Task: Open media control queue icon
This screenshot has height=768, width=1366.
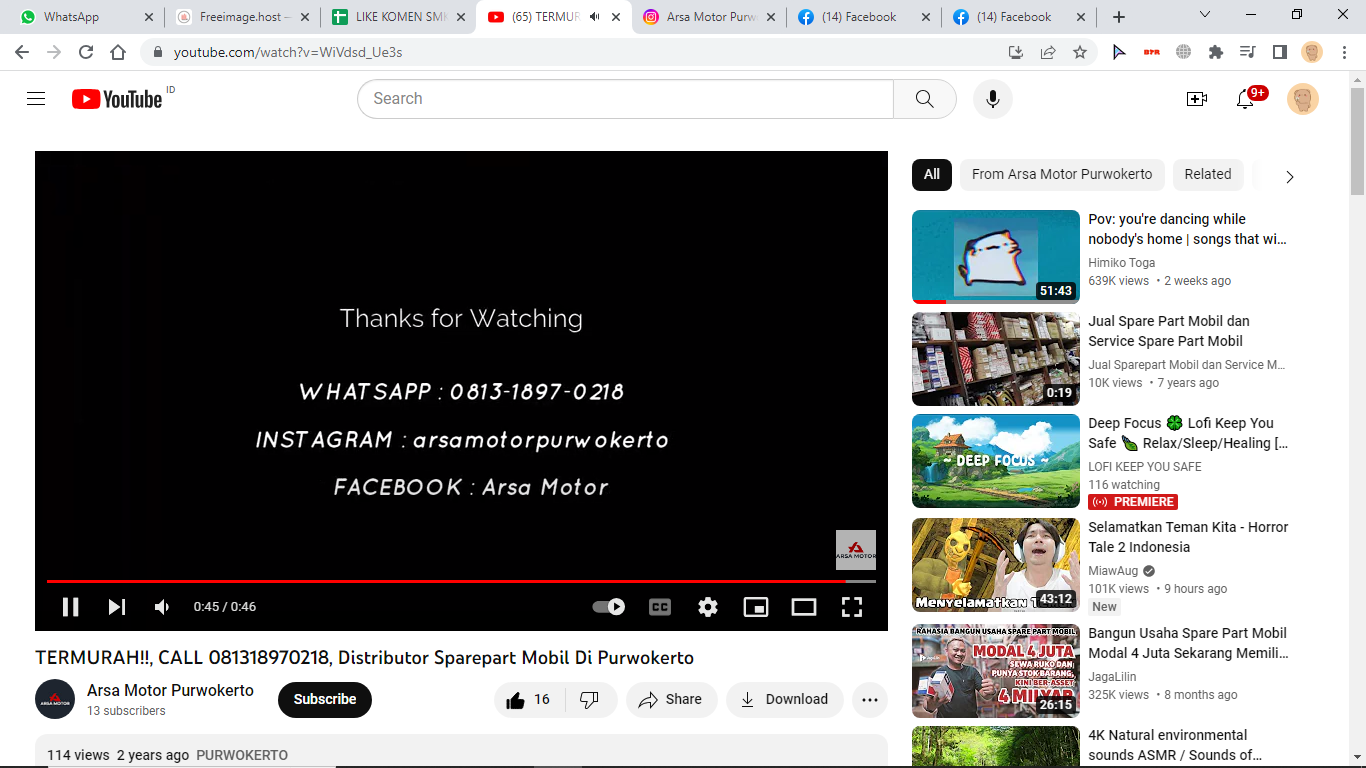Action: (1248, 52)
